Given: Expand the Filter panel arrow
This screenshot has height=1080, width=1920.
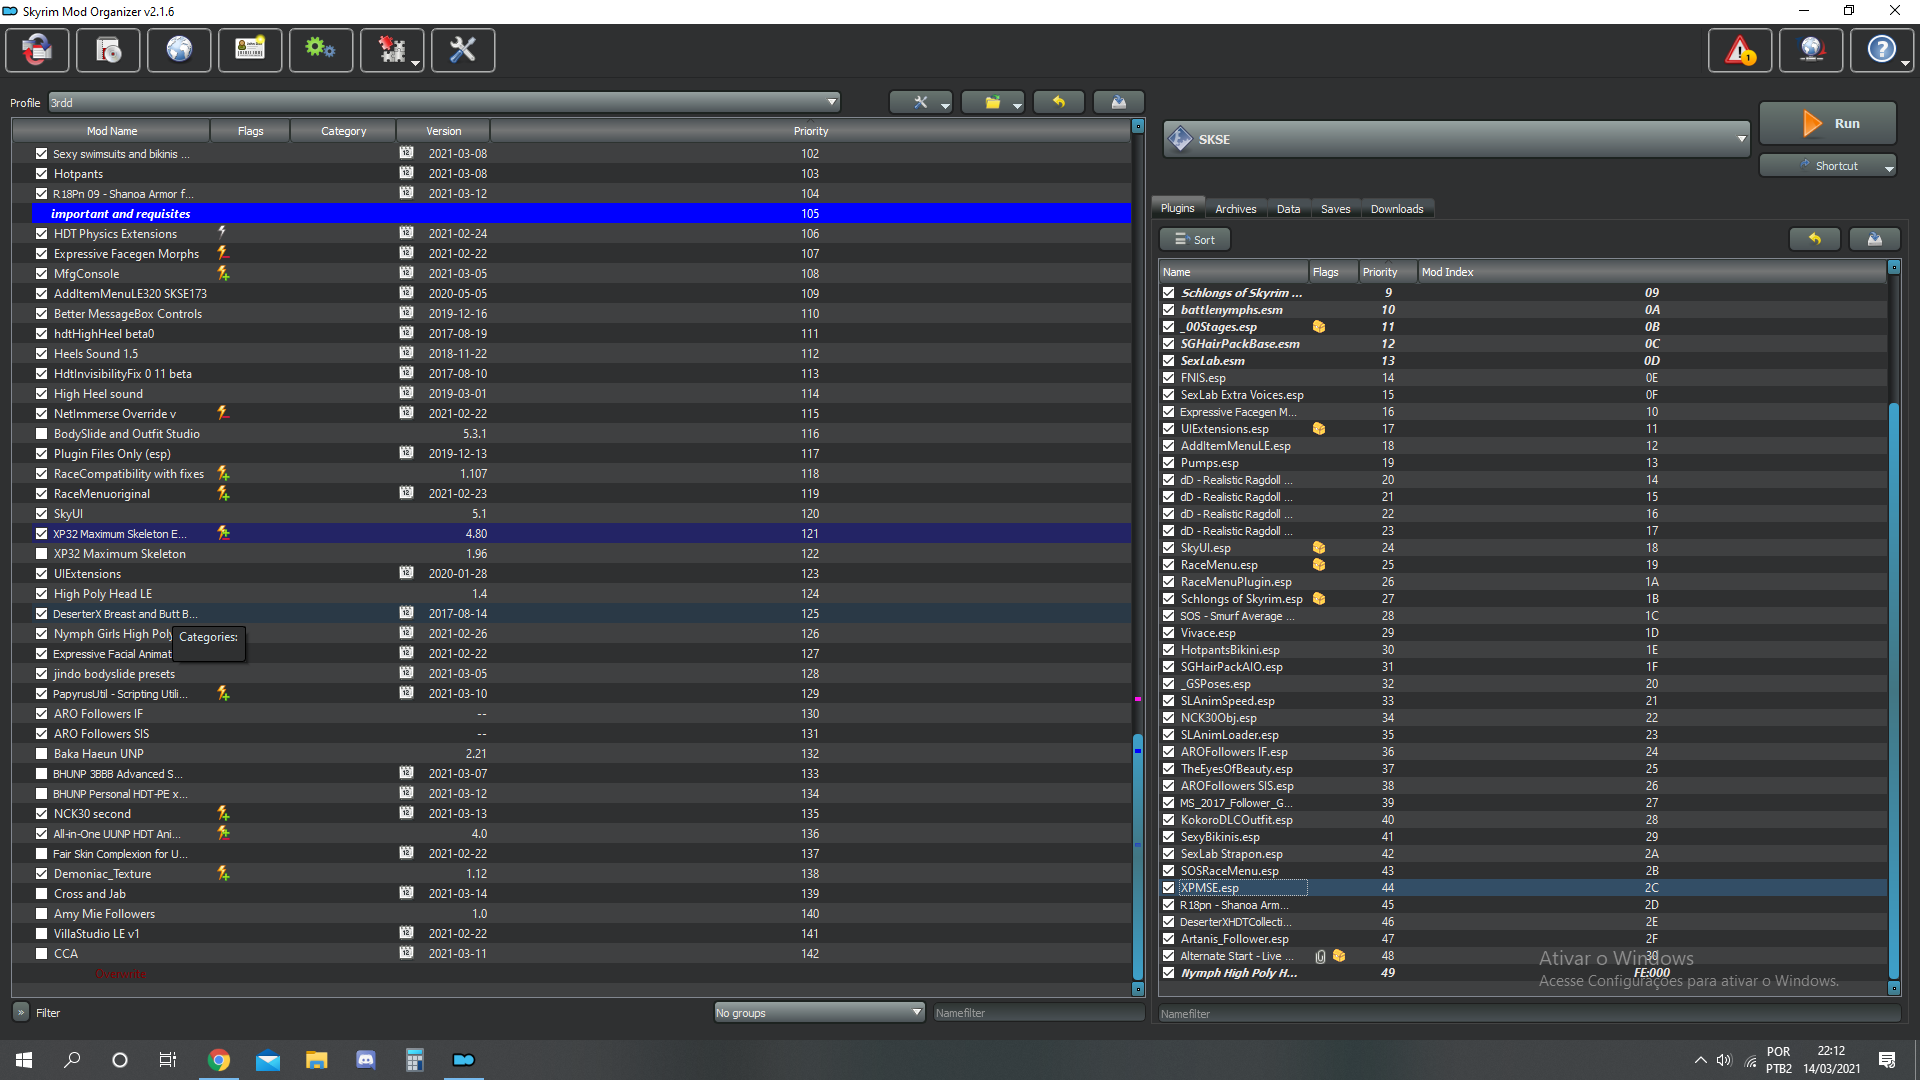Looking at the screenshot, I should [x=21, y=1012].
